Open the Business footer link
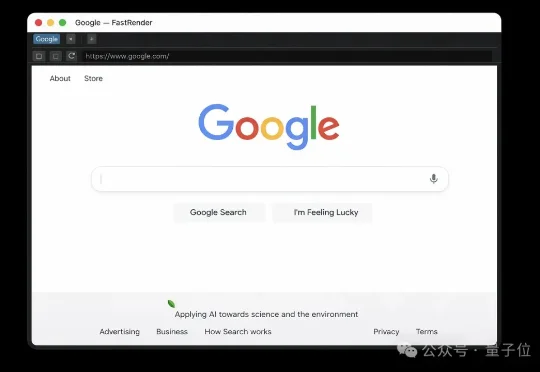The width and height of the screenshot is (540, 372). pyautogui.click(x=172, y=332)
